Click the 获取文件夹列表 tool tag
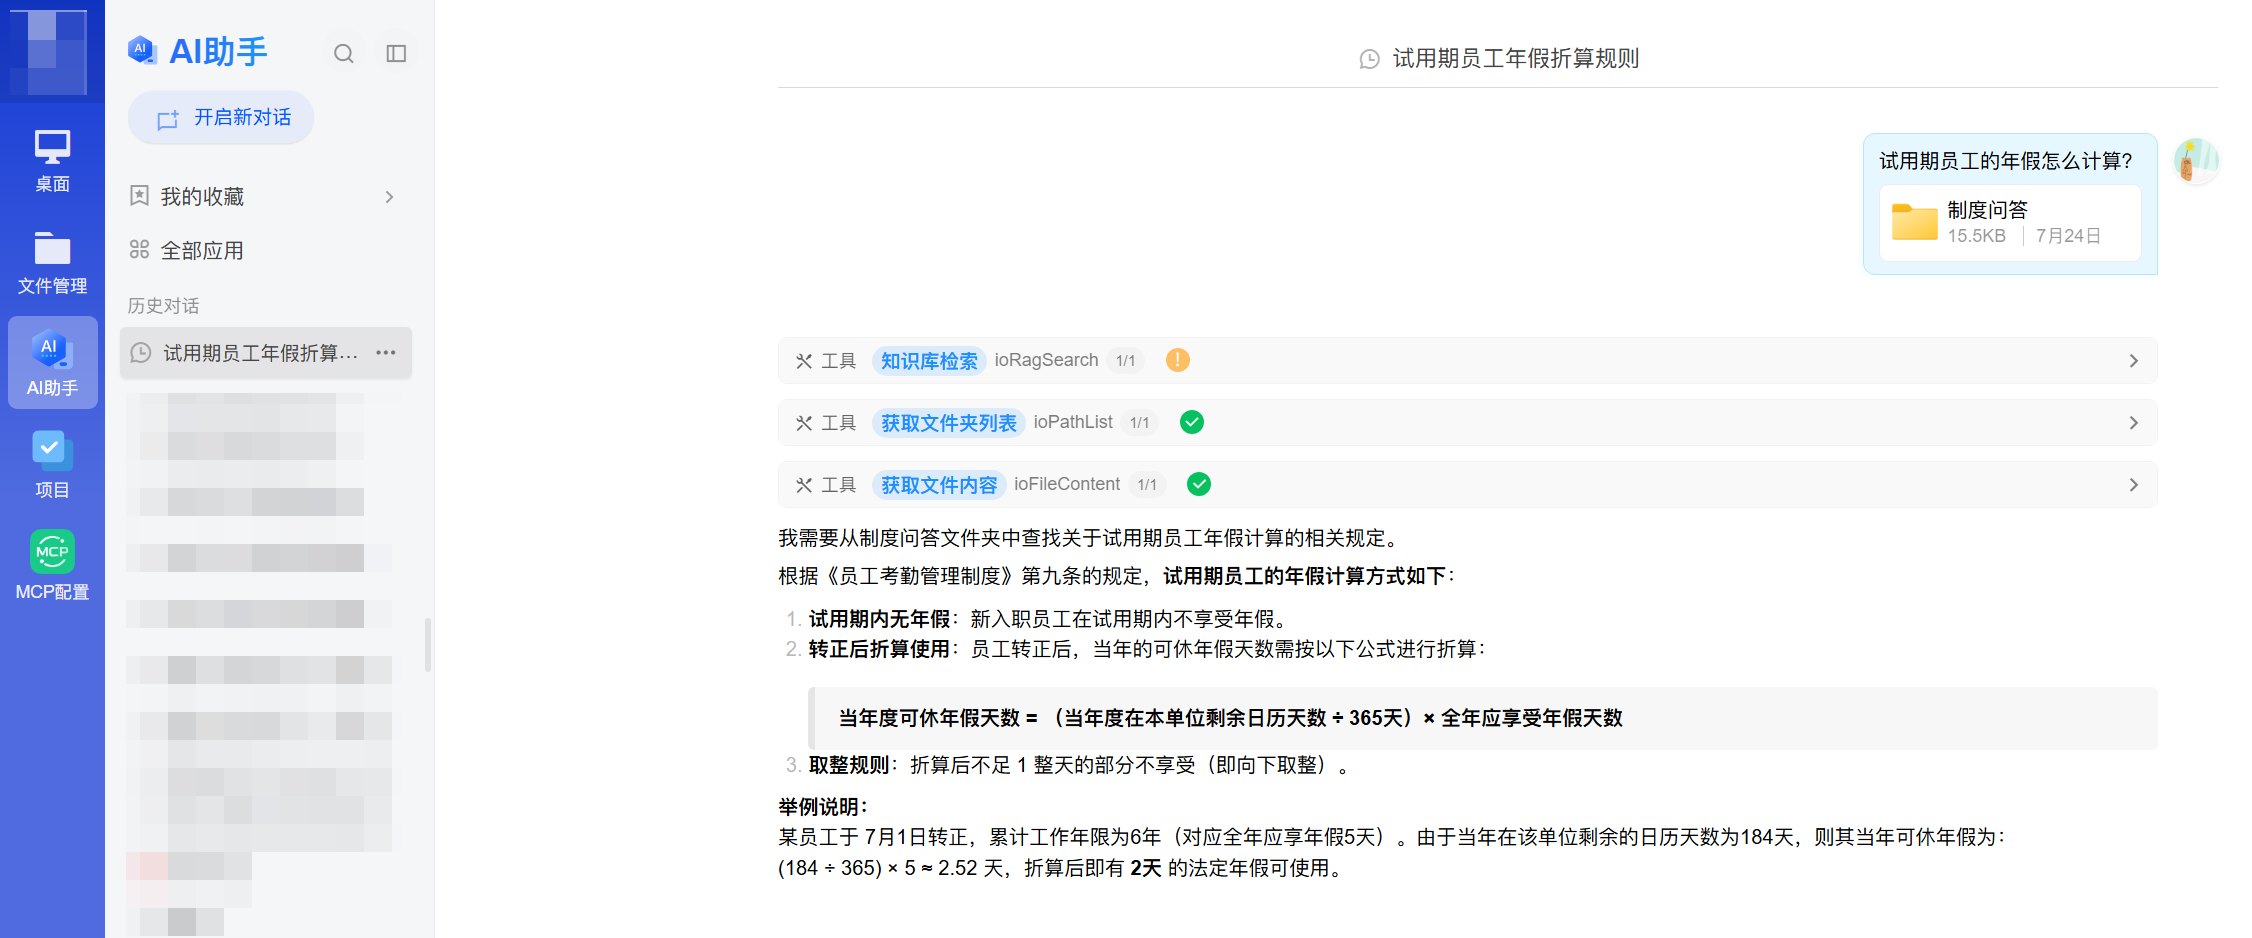The height and width of the screenshot is (938, 2252). (x=948, y=423)
